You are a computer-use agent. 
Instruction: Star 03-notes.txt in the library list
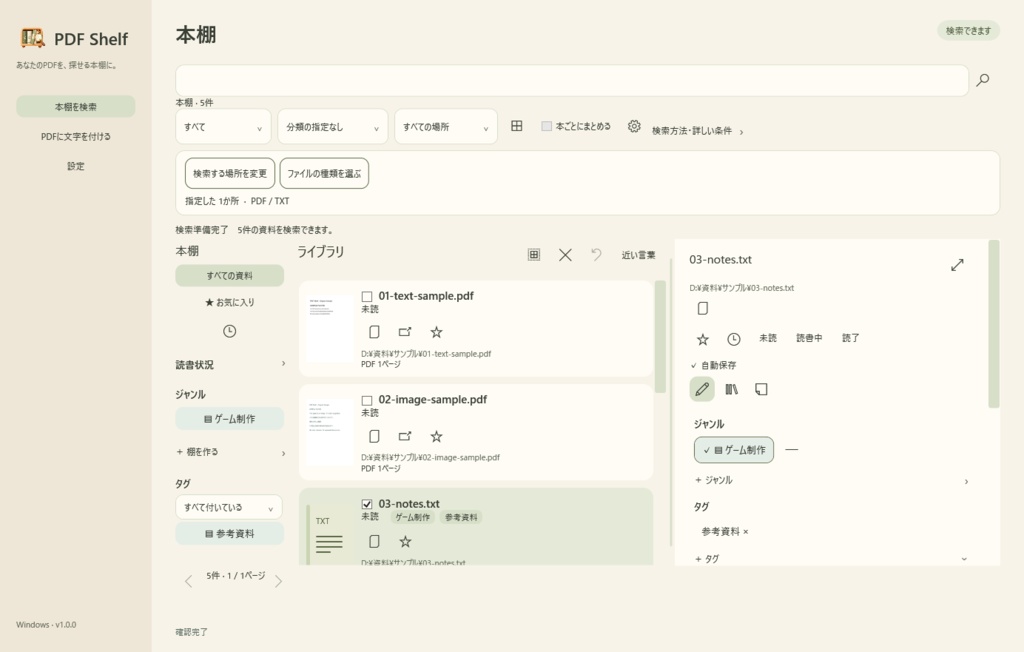(406, 541)
